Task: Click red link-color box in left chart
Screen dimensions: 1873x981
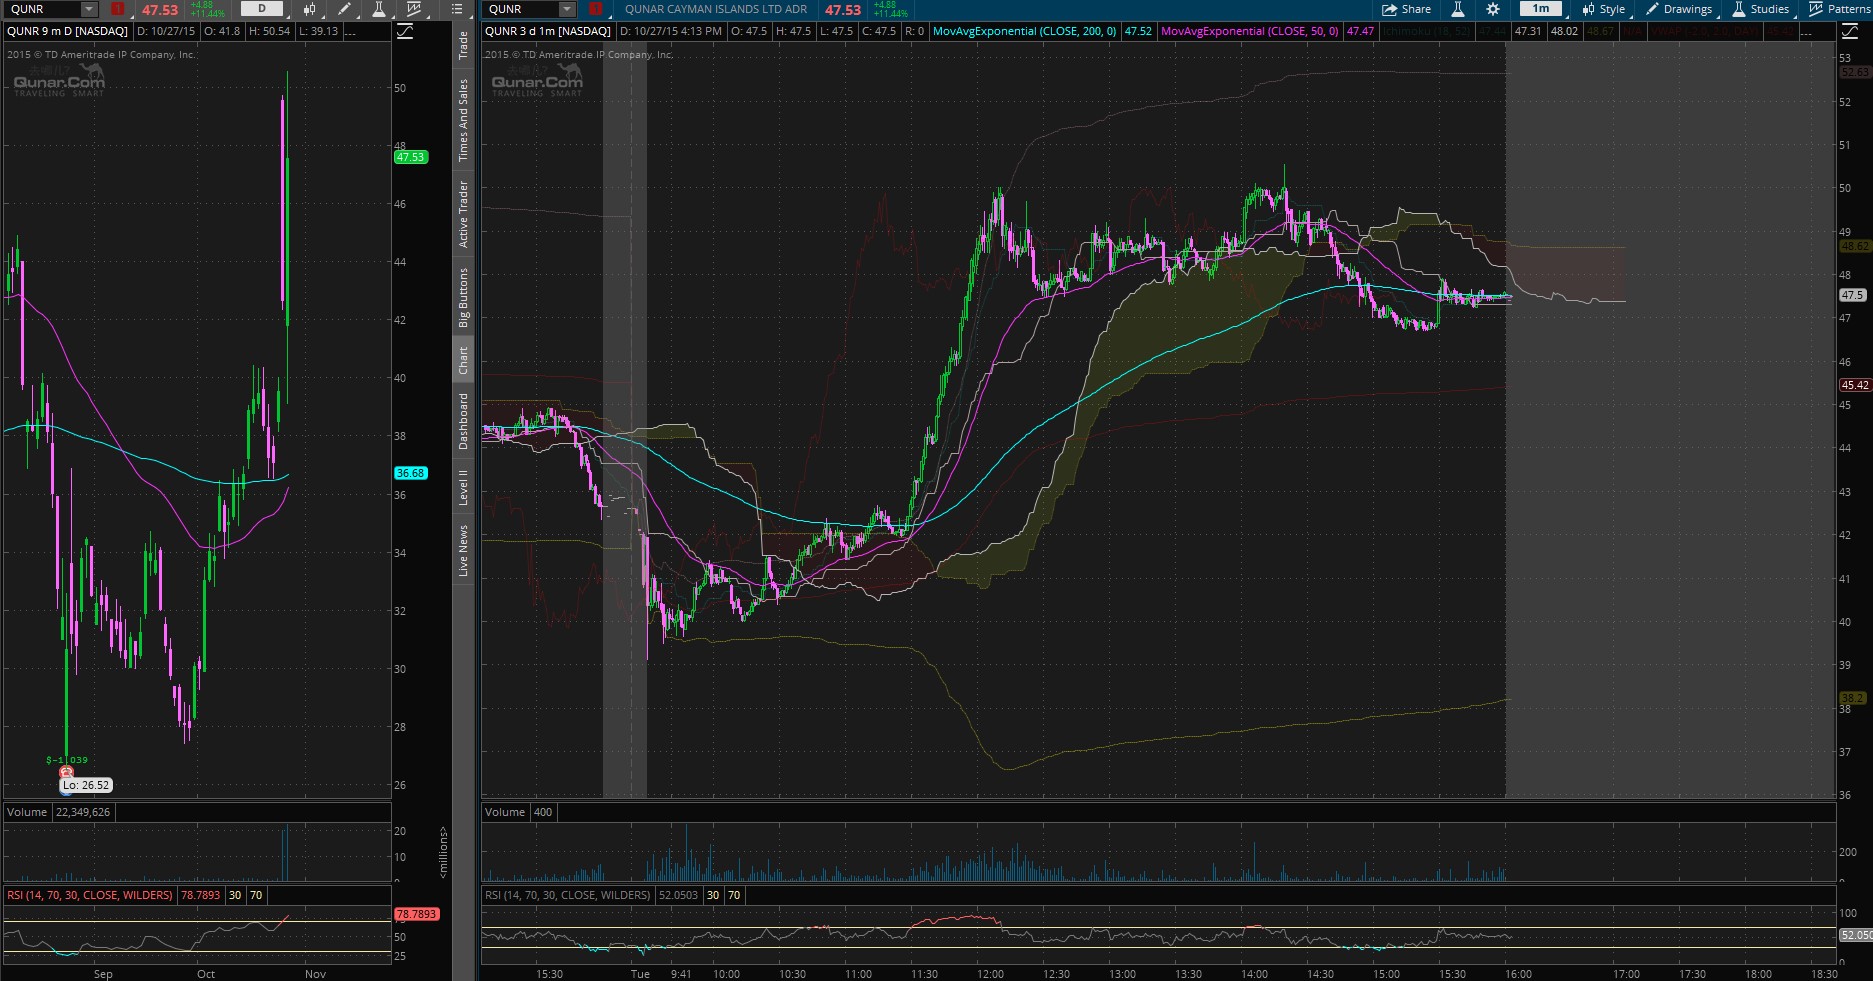Action: pyautogui.click(x=118, y=9)
